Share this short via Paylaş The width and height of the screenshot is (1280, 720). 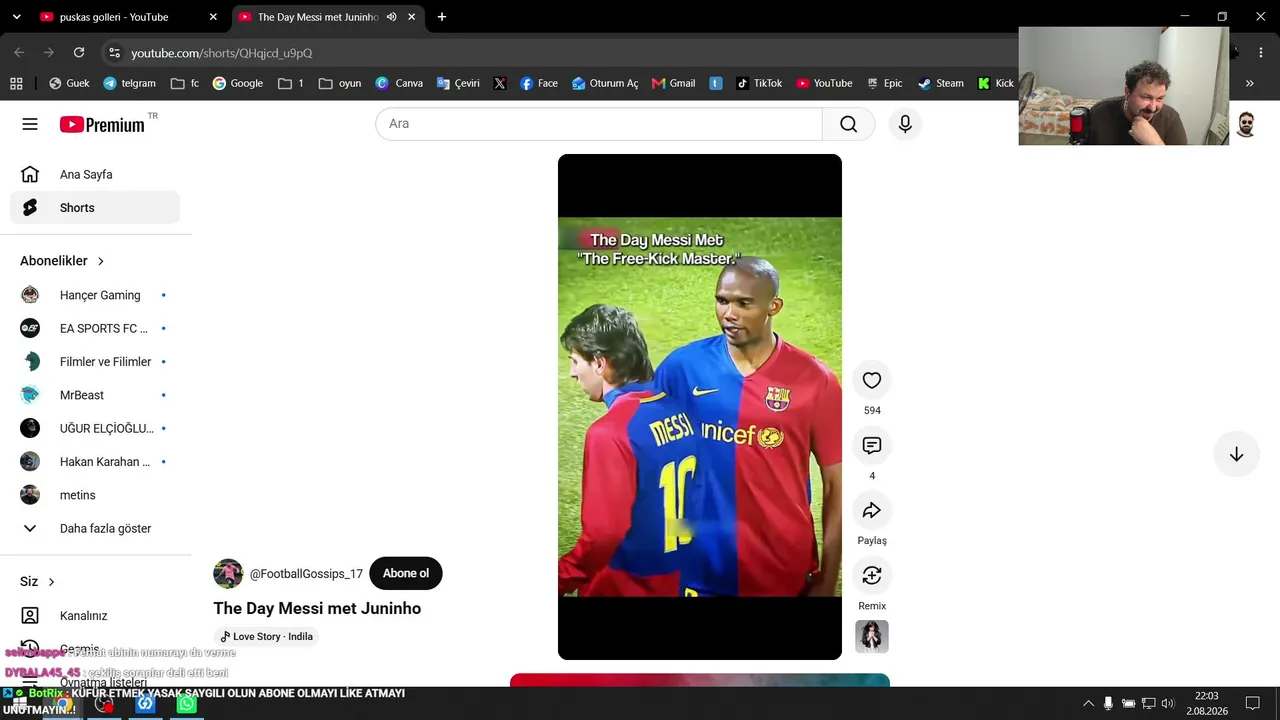point(872,510)
